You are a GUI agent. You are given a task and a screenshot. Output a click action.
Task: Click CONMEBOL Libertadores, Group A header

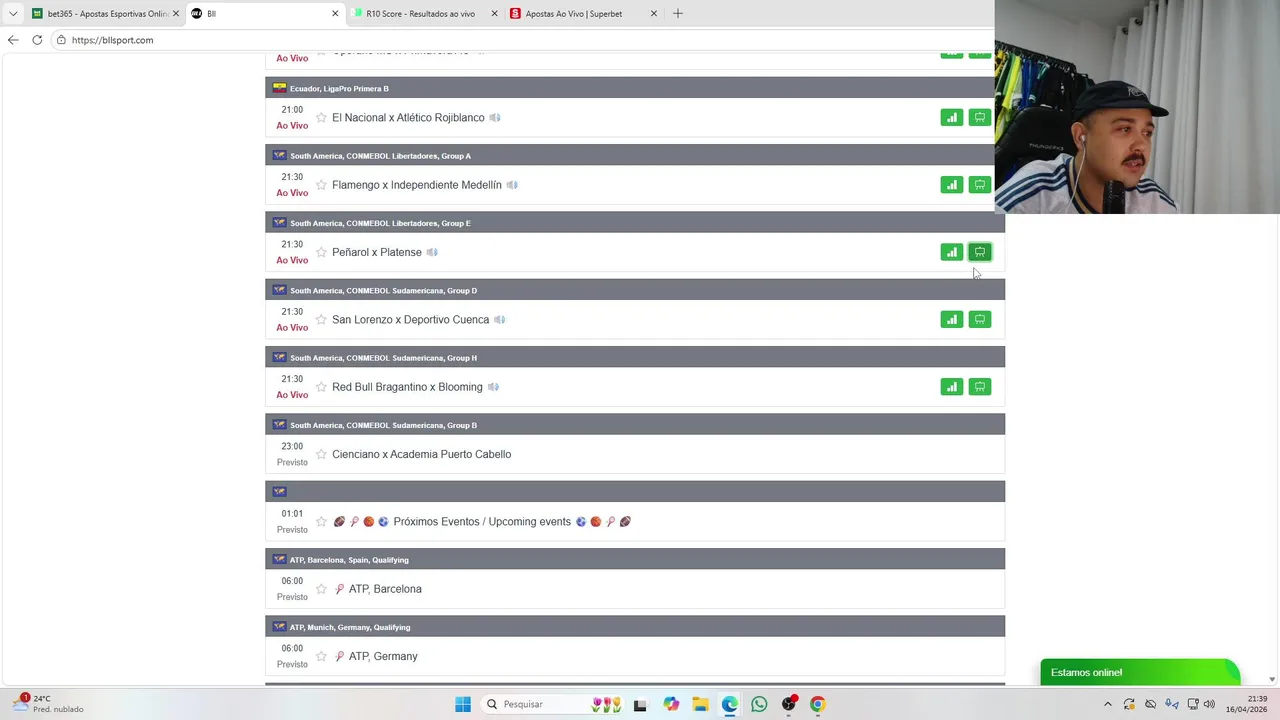point(635,155)
